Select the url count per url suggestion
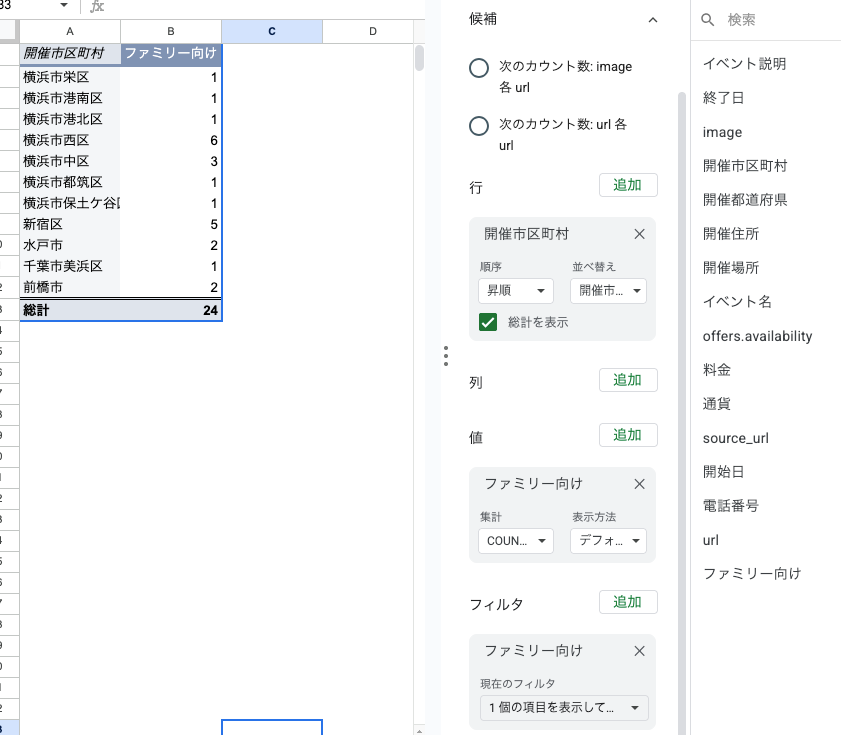This screenshot has width=841, height=735. coord(479,126)
